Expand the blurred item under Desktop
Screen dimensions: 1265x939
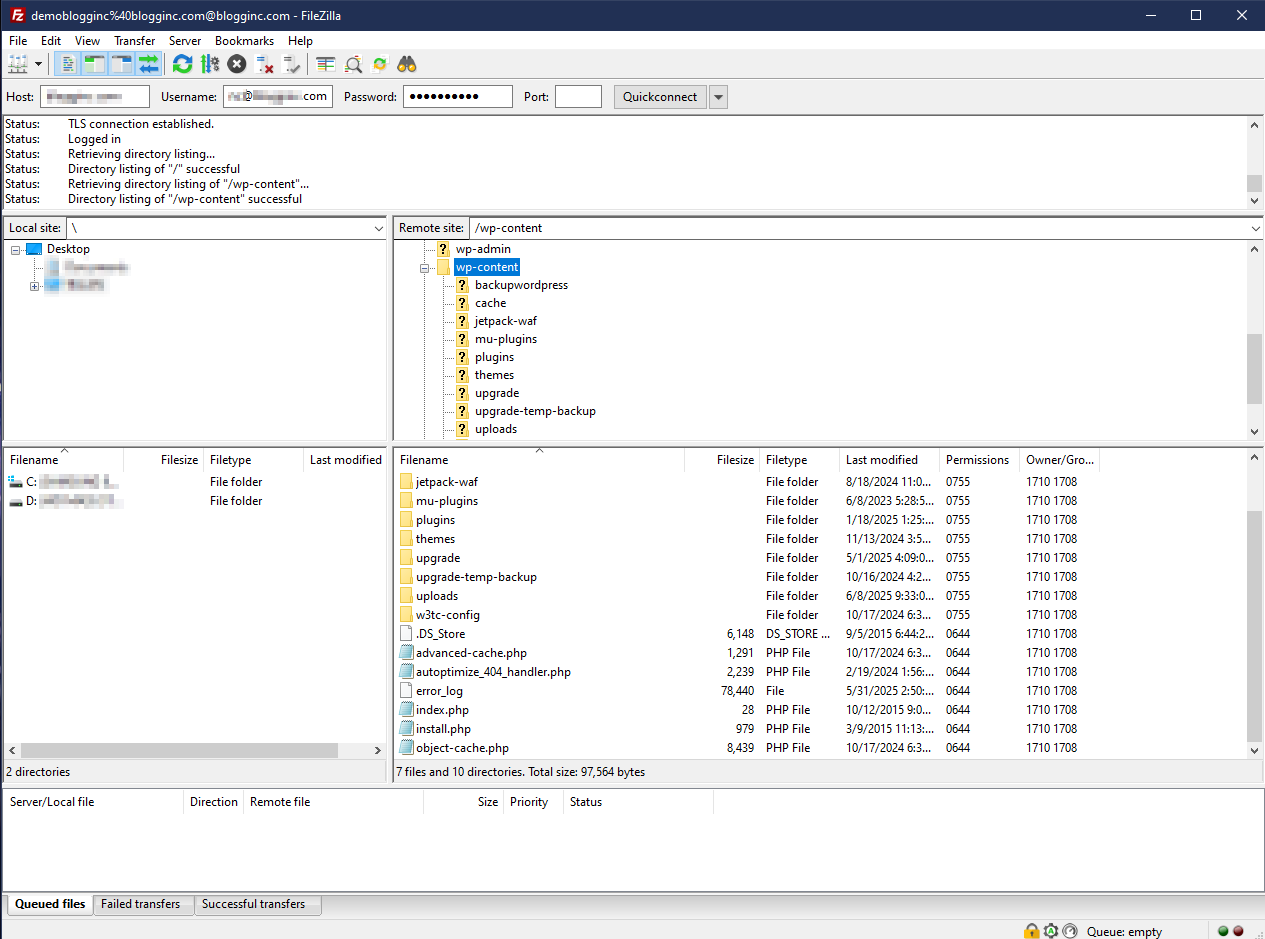[x=35, y=285]
